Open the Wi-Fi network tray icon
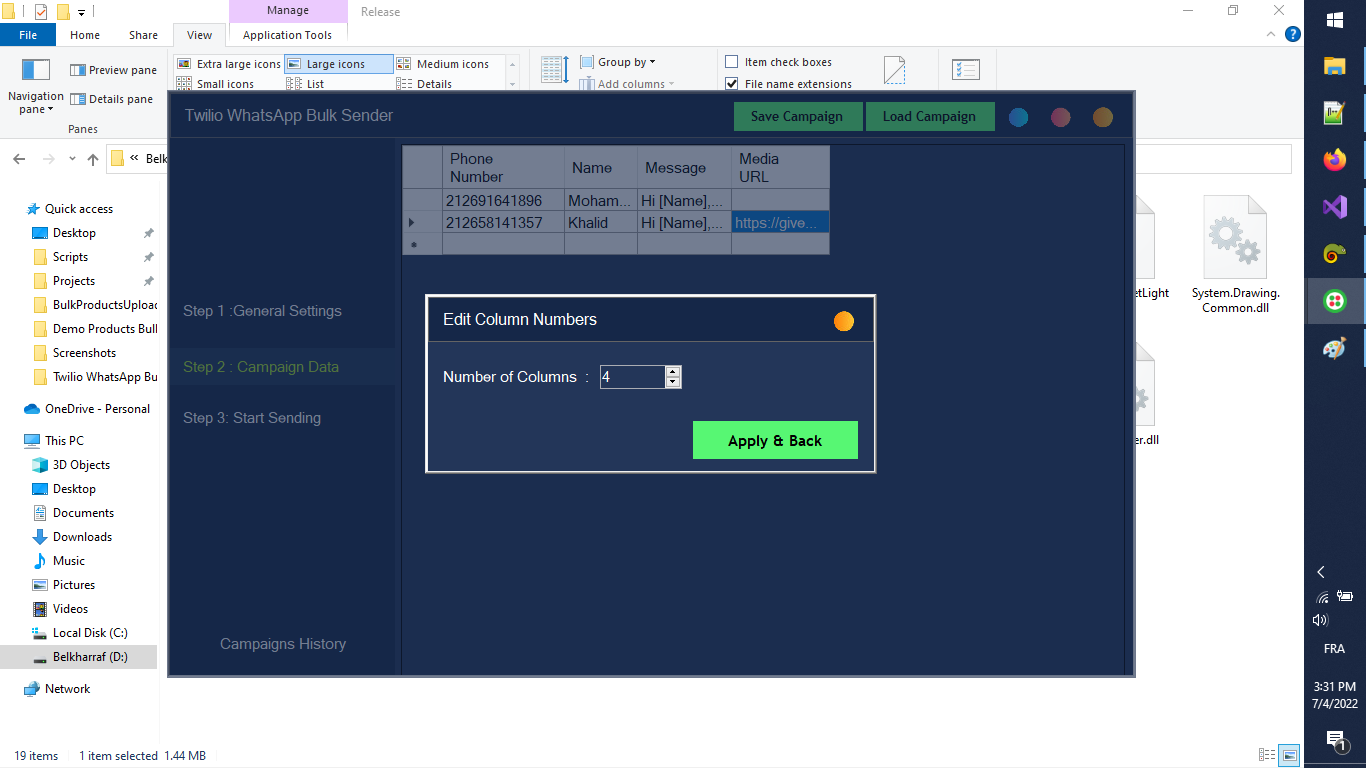Image resolution: width=1366 pixels, height=768 pixels. pos(1323,597)
